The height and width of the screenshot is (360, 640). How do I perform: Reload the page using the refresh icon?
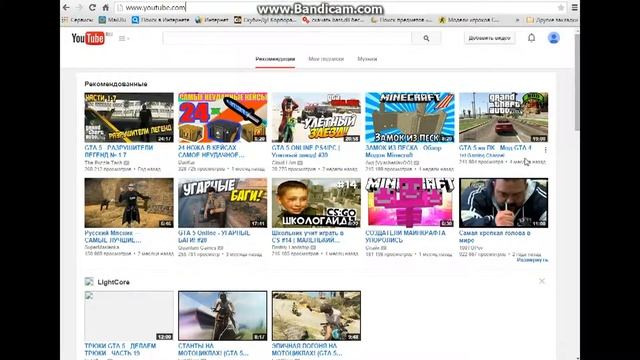pyautogui.click(x=92, y=7)
